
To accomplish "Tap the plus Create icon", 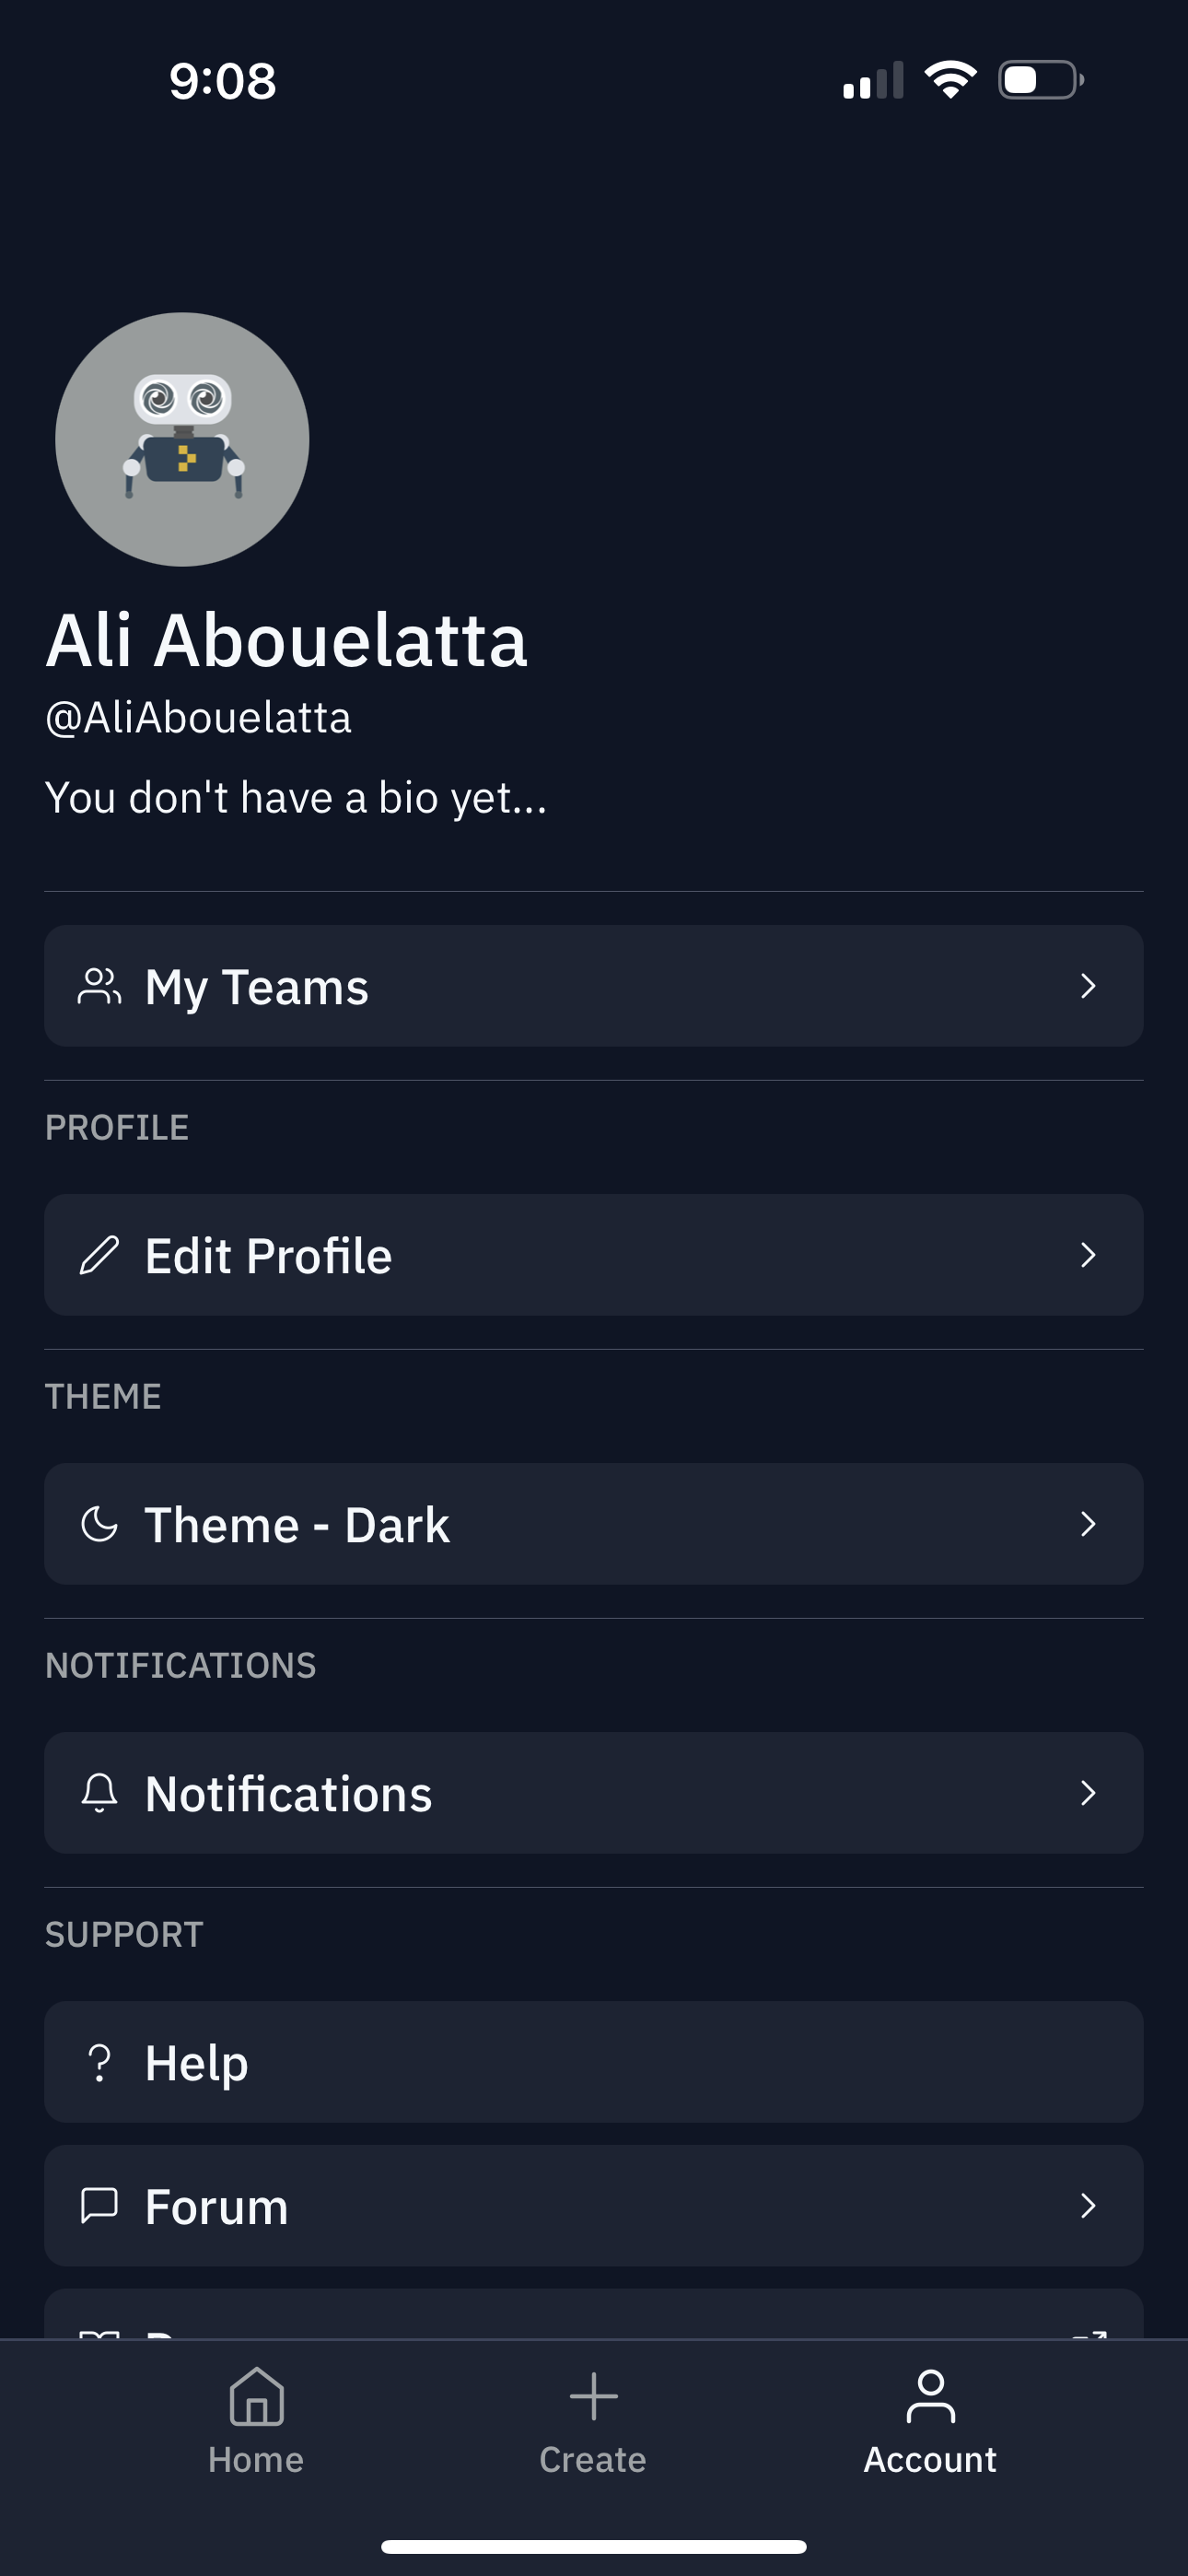I will [x=593, y=2396].
